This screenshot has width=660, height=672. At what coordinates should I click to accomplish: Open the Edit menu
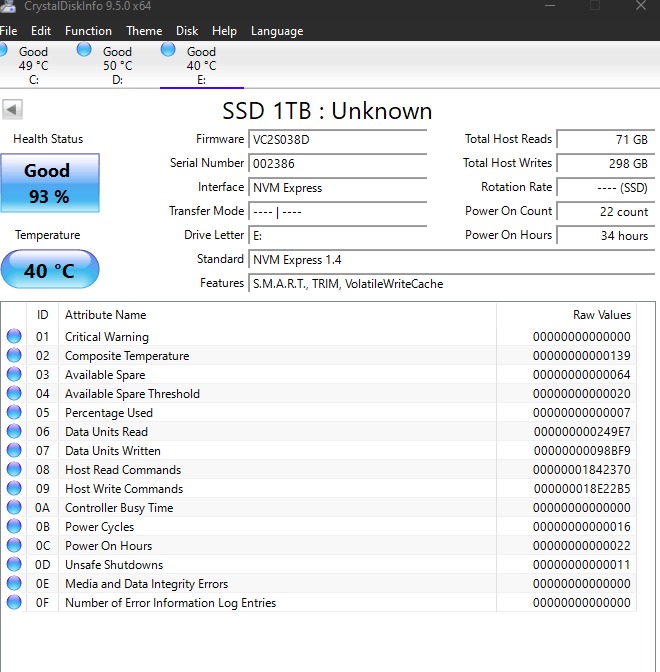[x=41, y=31]
